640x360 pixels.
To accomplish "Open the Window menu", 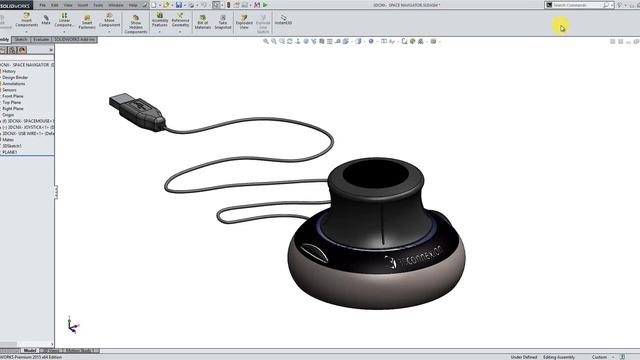I will click(116, 5).
